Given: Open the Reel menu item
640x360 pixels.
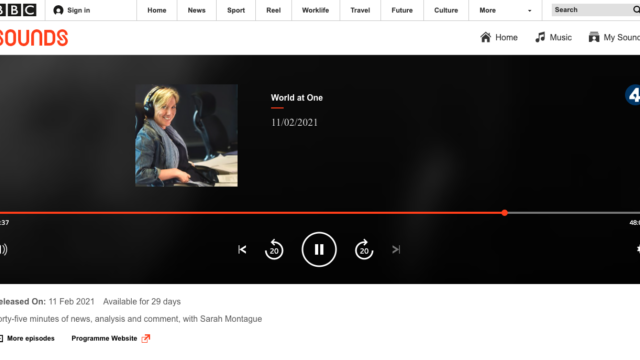Looking at the screenshot, I should coord(273,10).
